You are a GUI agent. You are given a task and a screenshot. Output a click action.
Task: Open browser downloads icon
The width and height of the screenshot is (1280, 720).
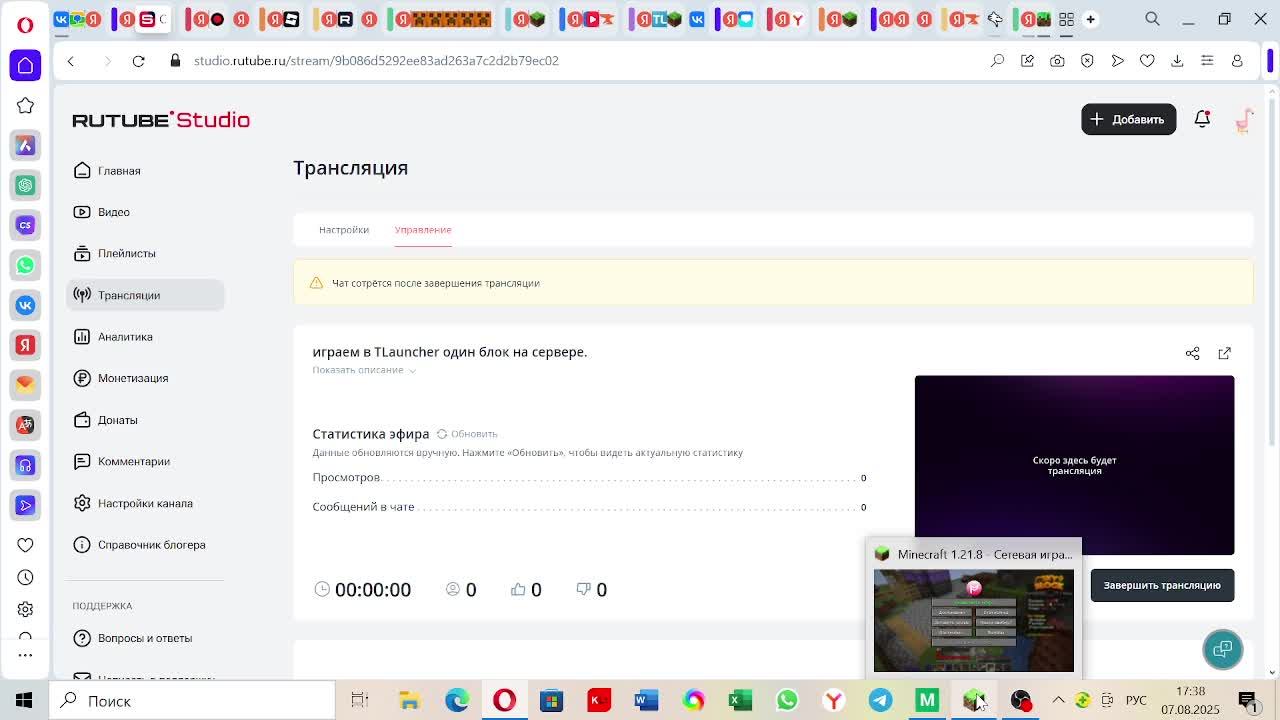pyautogui.click(x=1177, y=61)
